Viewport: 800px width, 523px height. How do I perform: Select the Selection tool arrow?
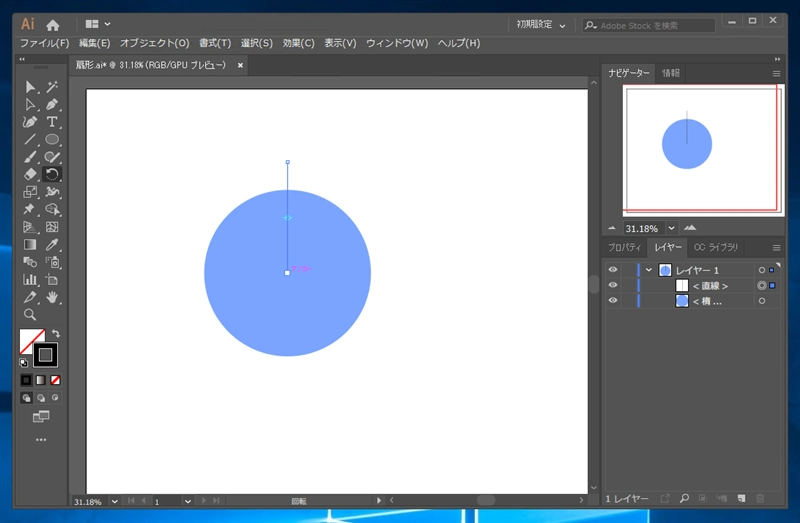(30, 87)
